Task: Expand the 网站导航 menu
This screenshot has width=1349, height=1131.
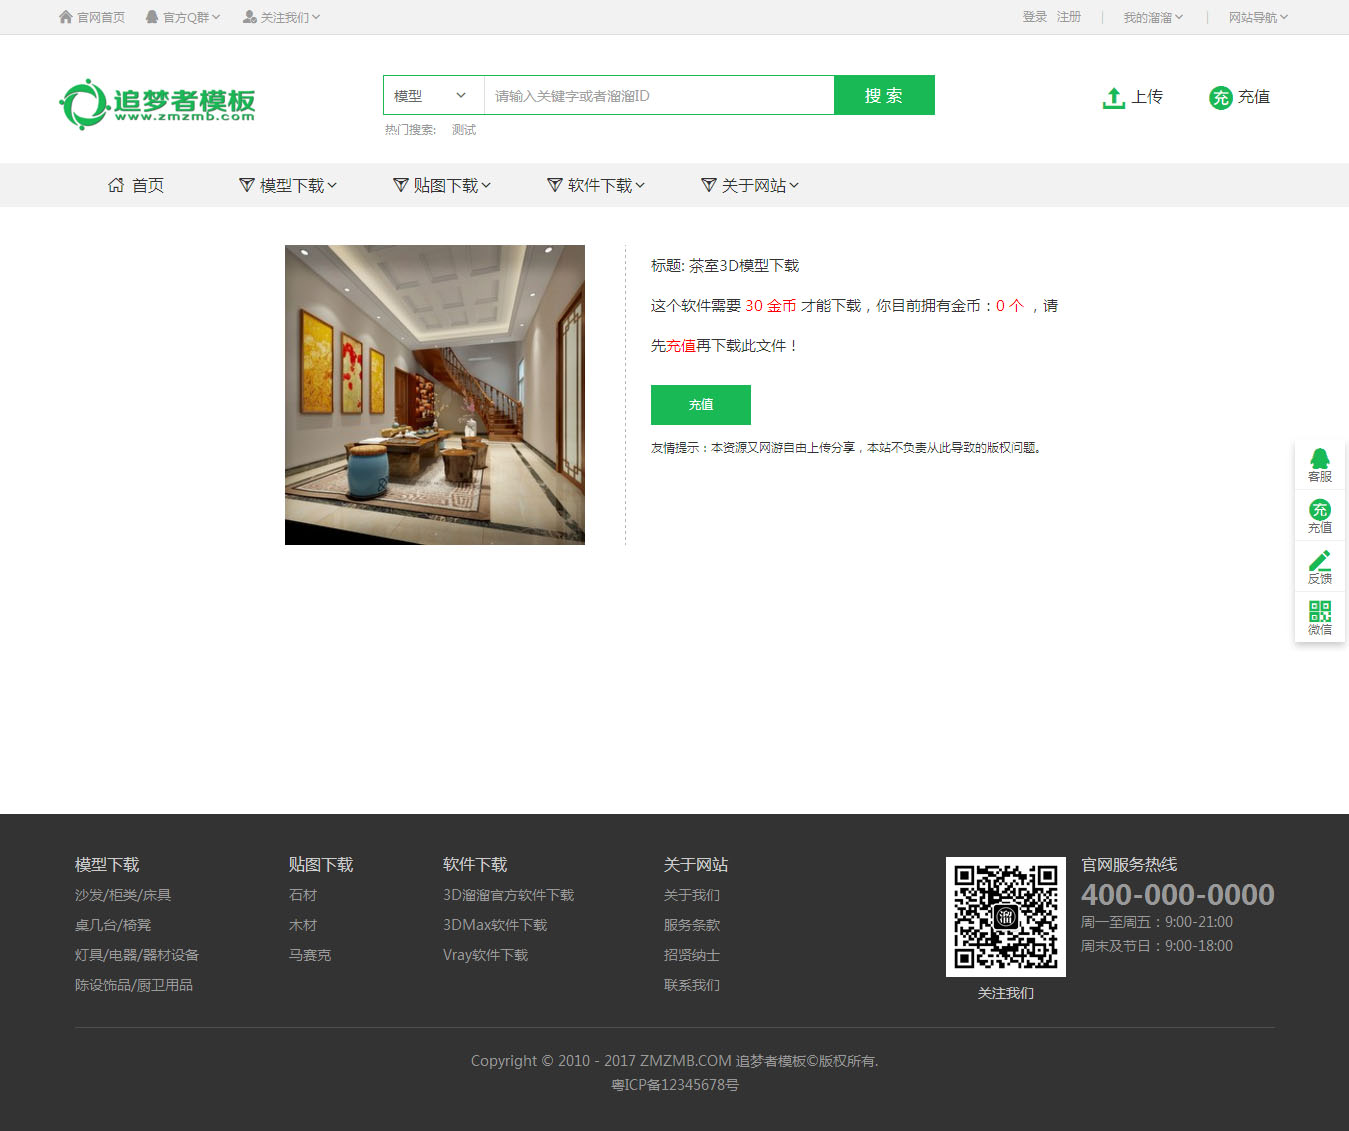Action: coord(1257,17)
